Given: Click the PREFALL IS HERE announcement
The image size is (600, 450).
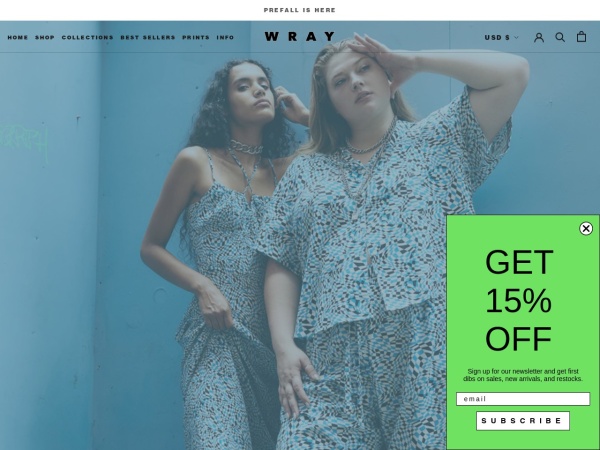Looking at the screenshot, I should [x=300, y=10].
